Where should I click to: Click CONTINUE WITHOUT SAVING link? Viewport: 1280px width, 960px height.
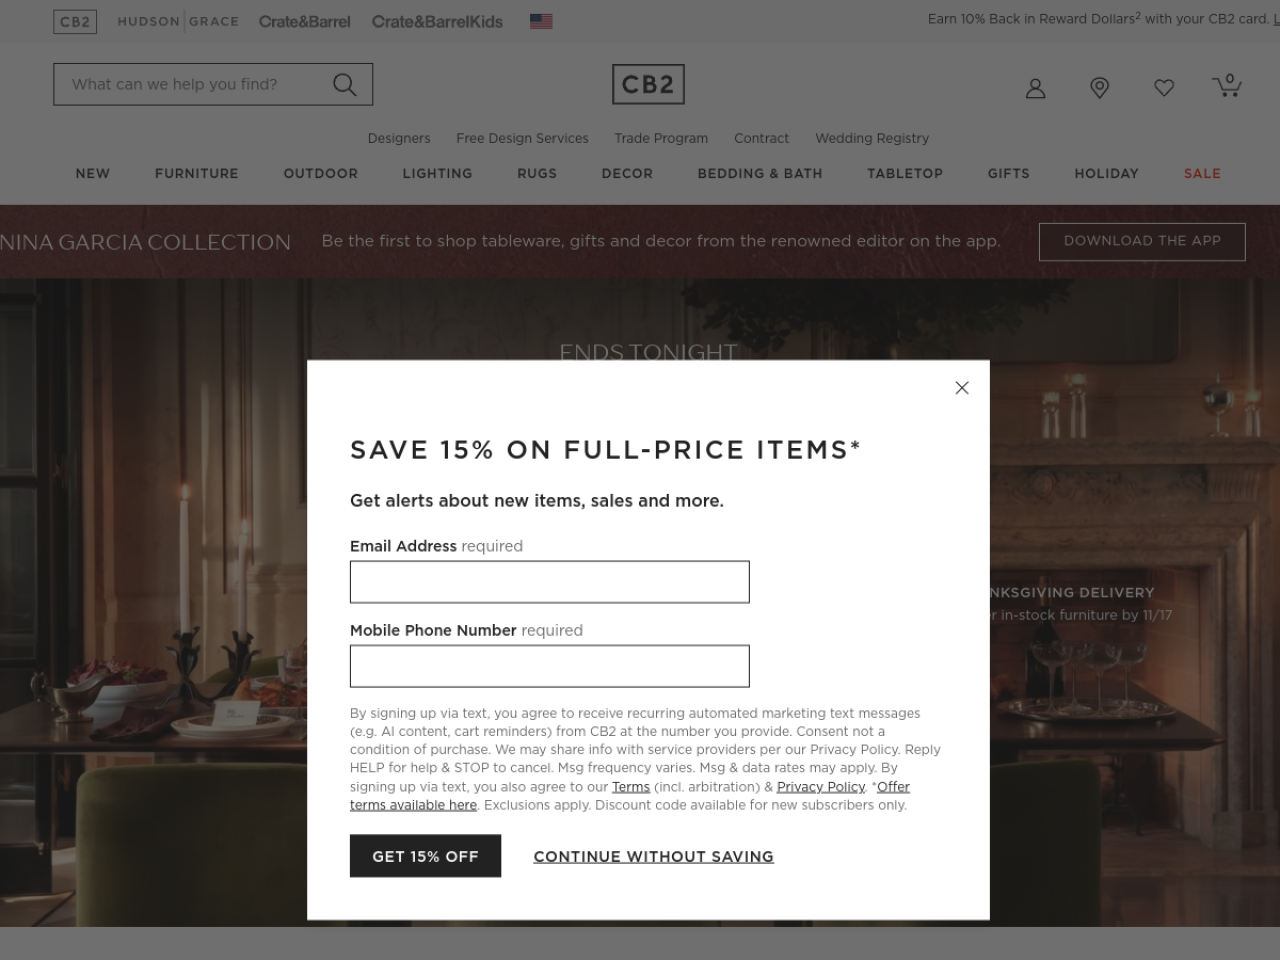653,857
